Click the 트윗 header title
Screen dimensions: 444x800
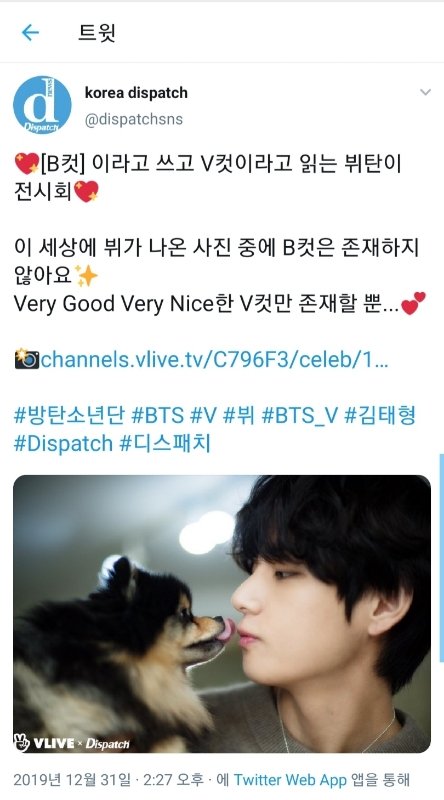point(97,33)
